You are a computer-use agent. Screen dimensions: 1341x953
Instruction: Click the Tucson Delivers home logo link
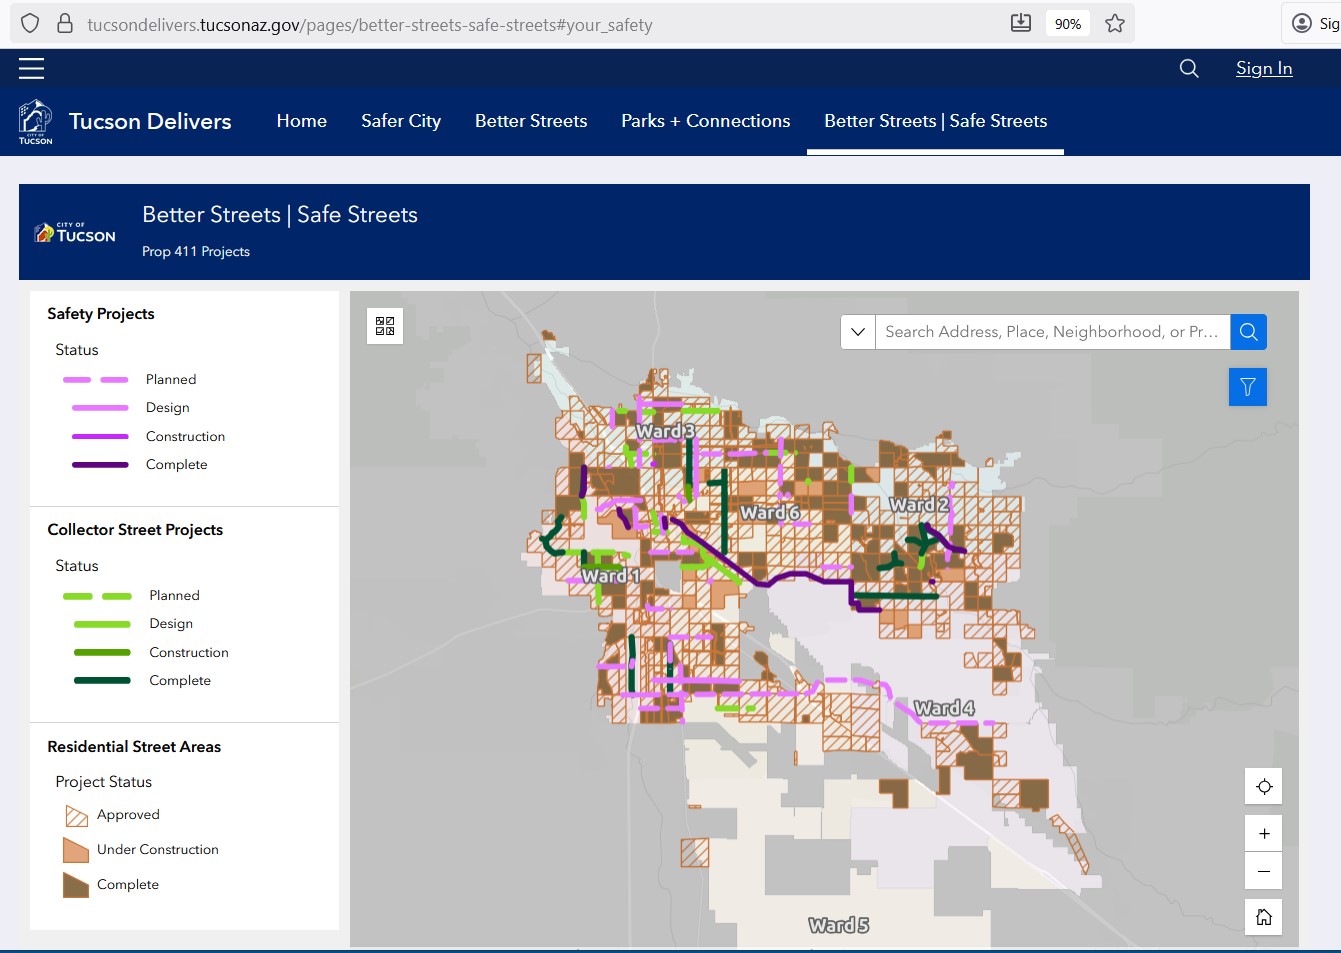(126, 122)
